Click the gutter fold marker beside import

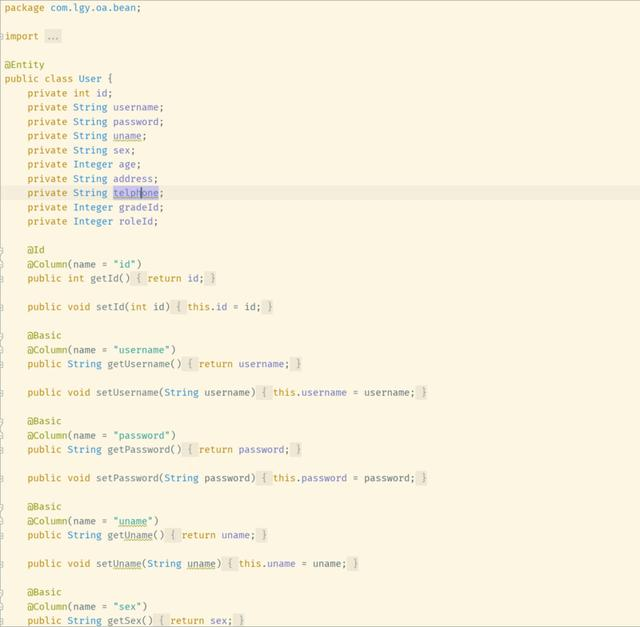click(x=3, y=36)
